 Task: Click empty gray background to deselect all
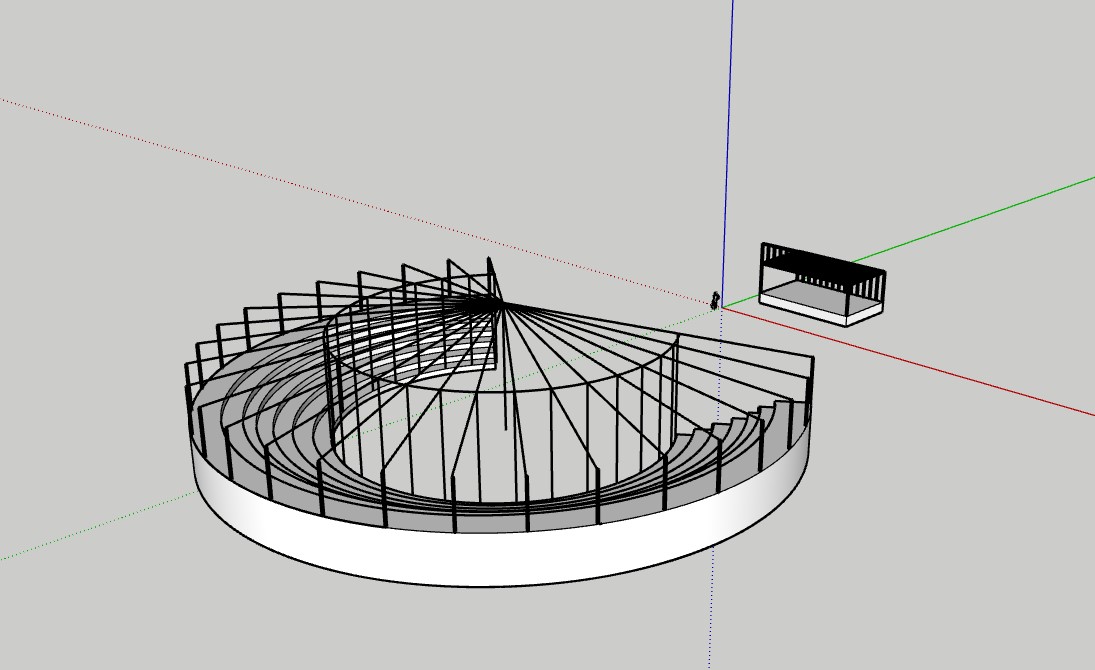point(950,560)
